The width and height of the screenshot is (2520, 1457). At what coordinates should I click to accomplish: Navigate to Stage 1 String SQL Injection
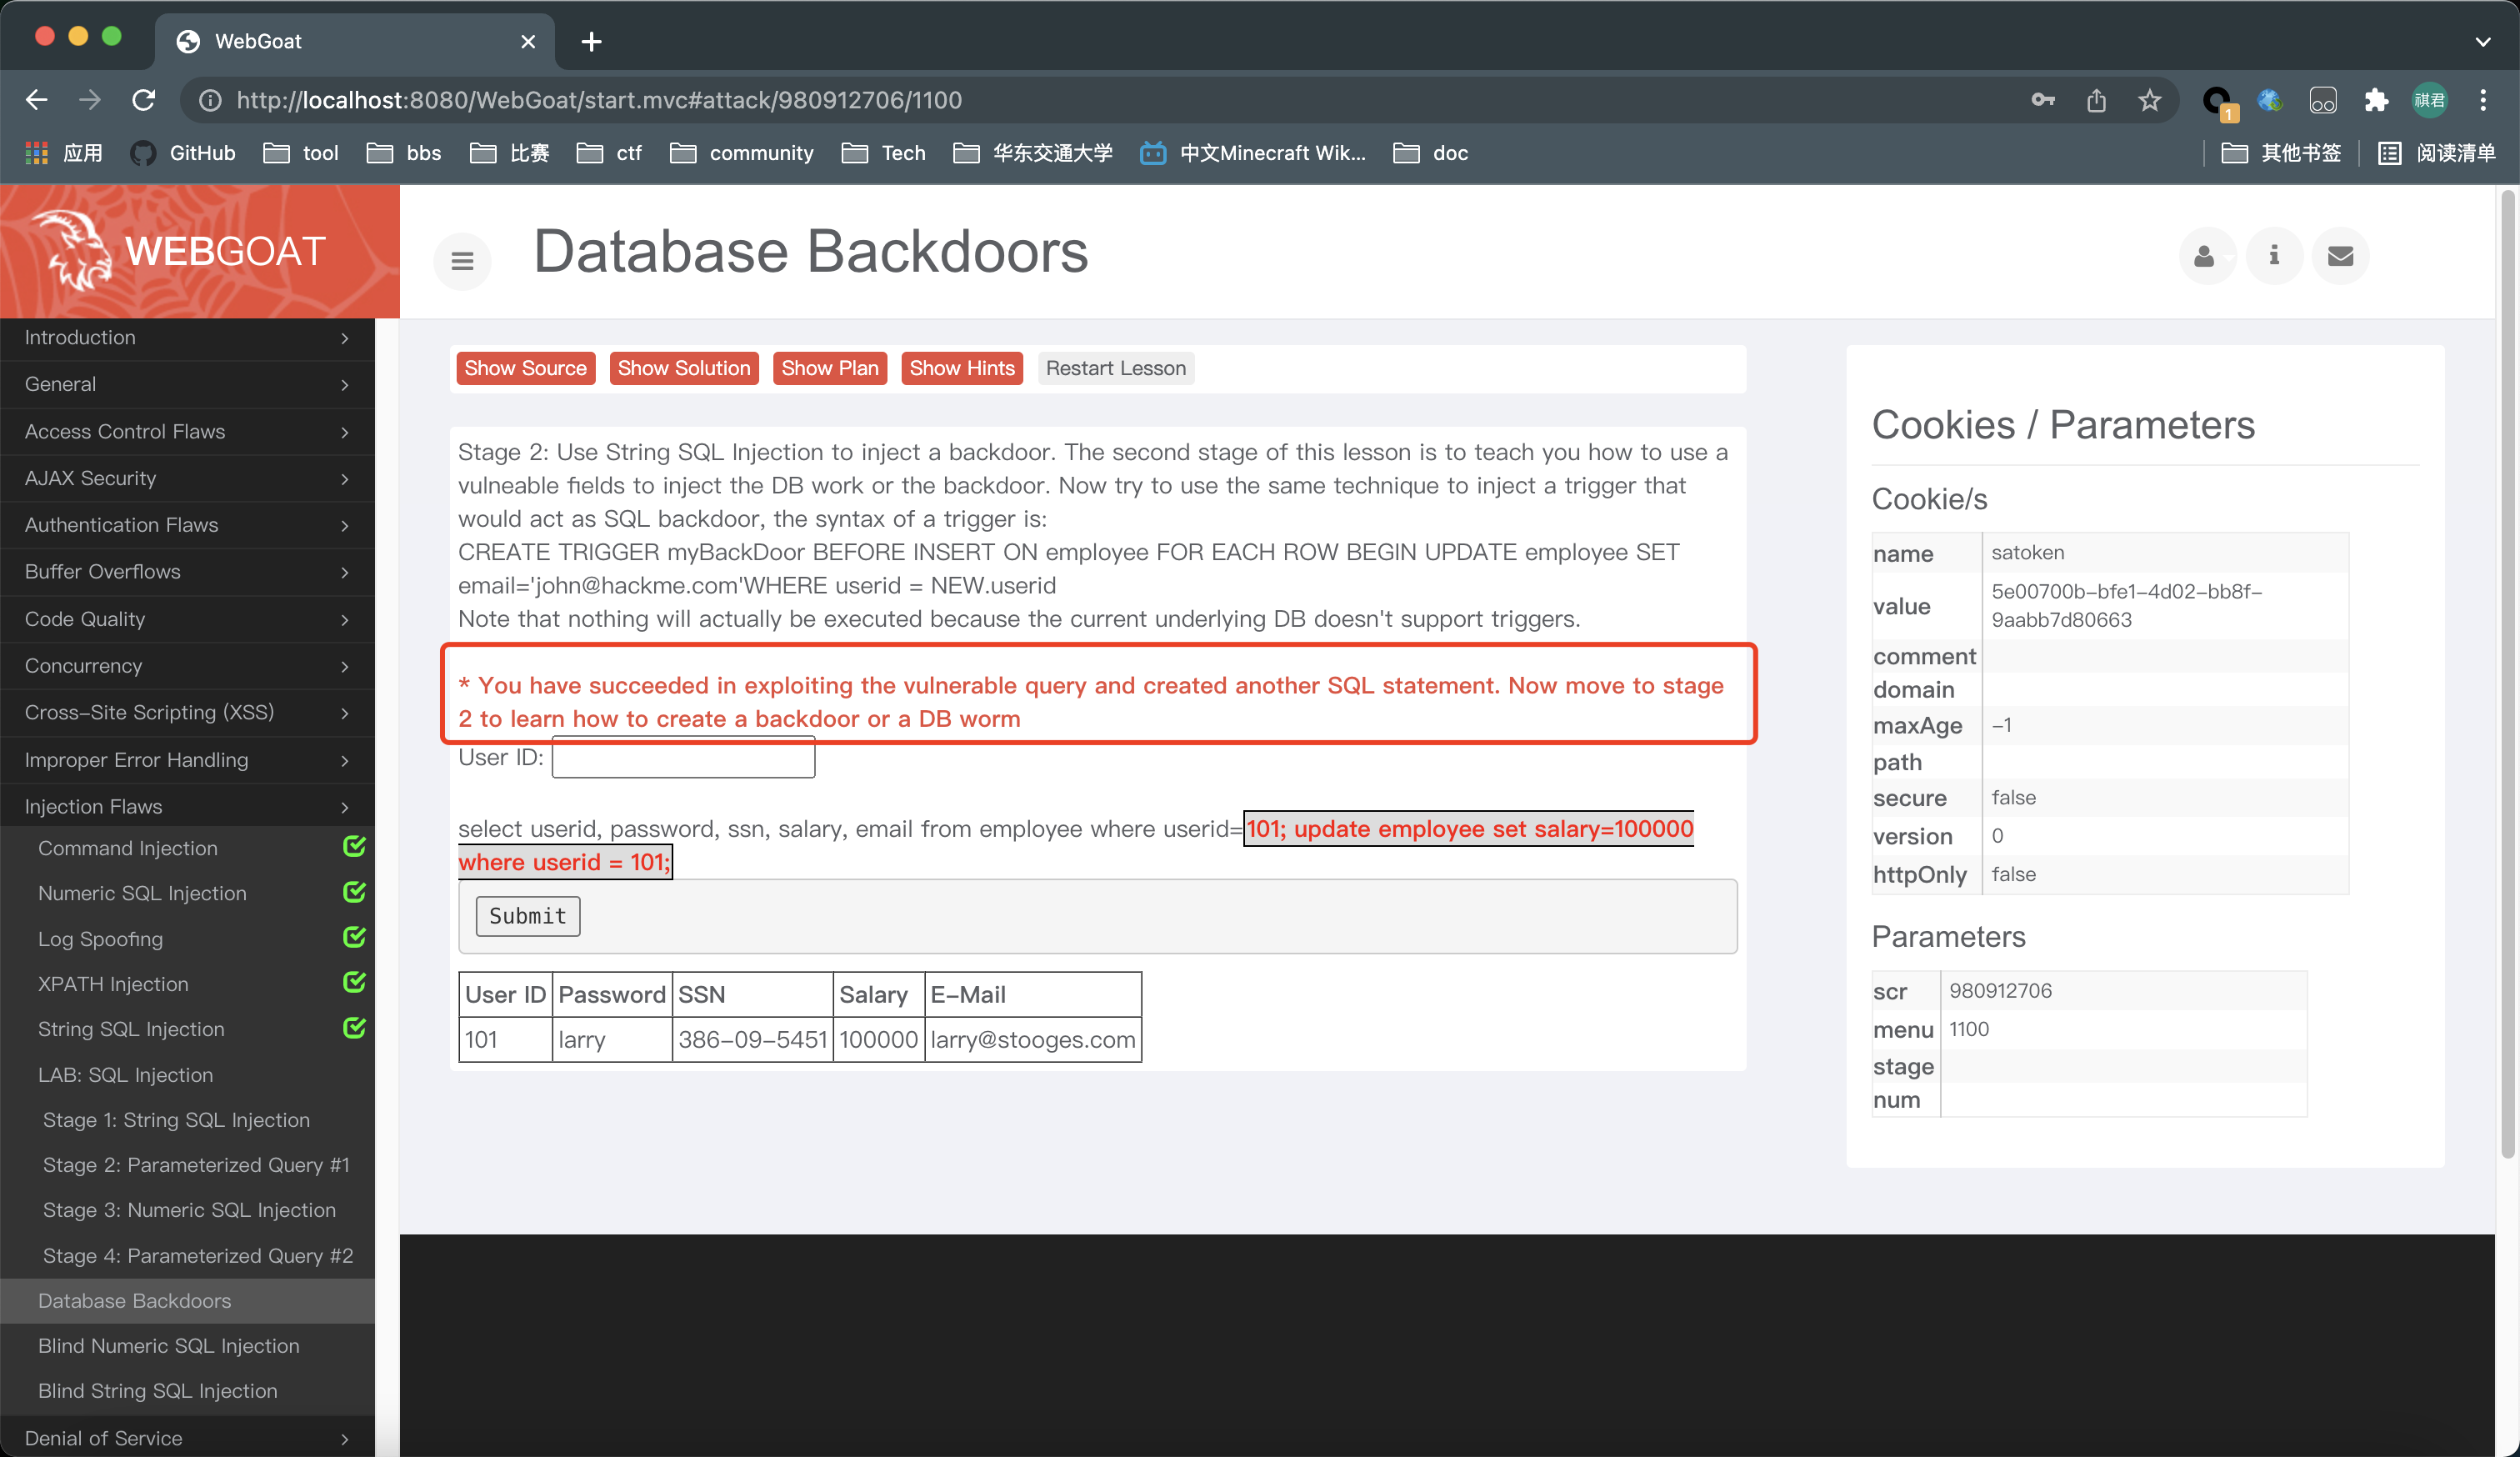point(175,1119)
